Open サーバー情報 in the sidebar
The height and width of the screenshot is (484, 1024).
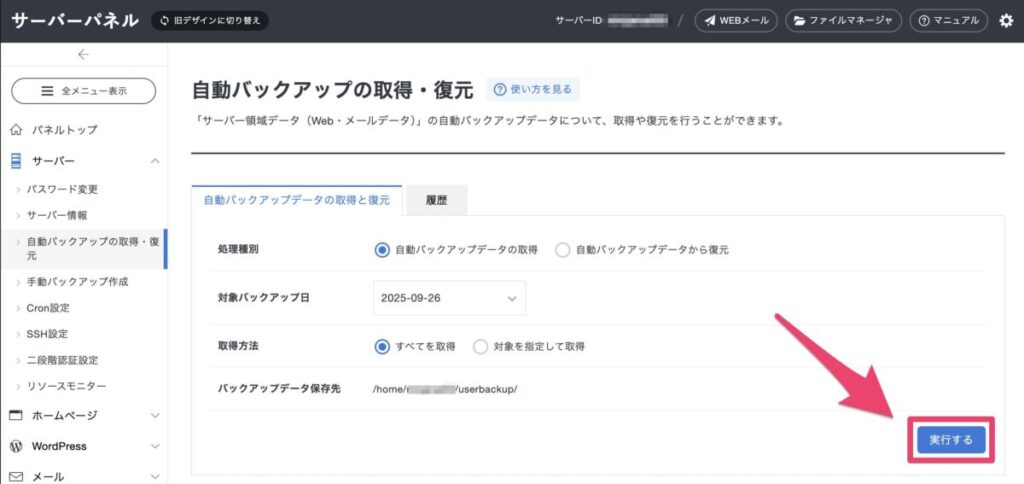point(57,216)
